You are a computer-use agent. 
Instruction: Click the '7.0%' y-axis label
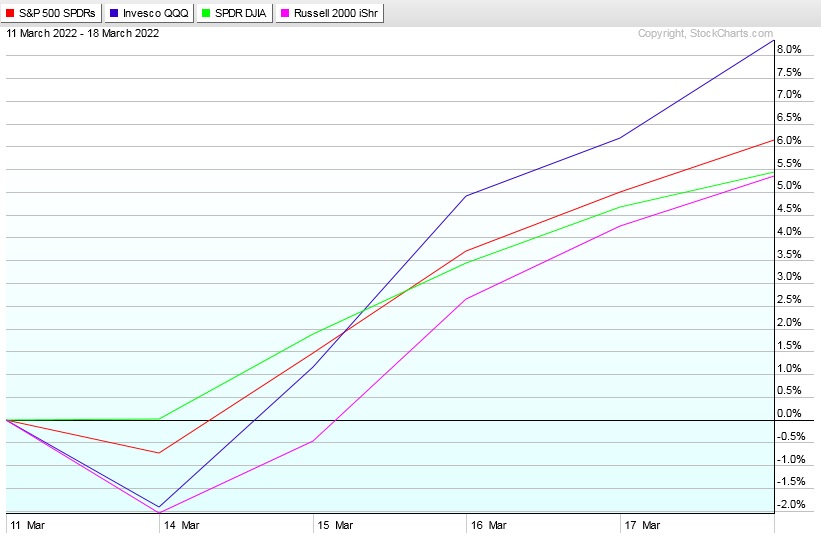(789, 94)
